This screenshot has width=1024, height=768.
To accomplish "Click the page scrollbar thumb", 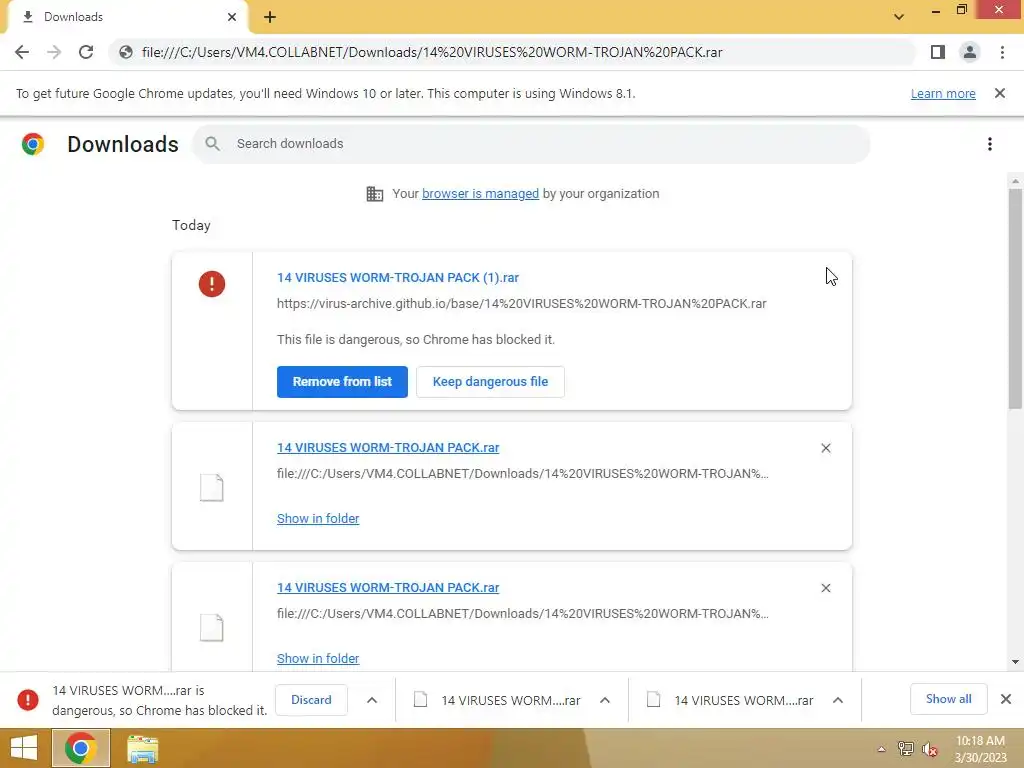I will click(1015, 298).
